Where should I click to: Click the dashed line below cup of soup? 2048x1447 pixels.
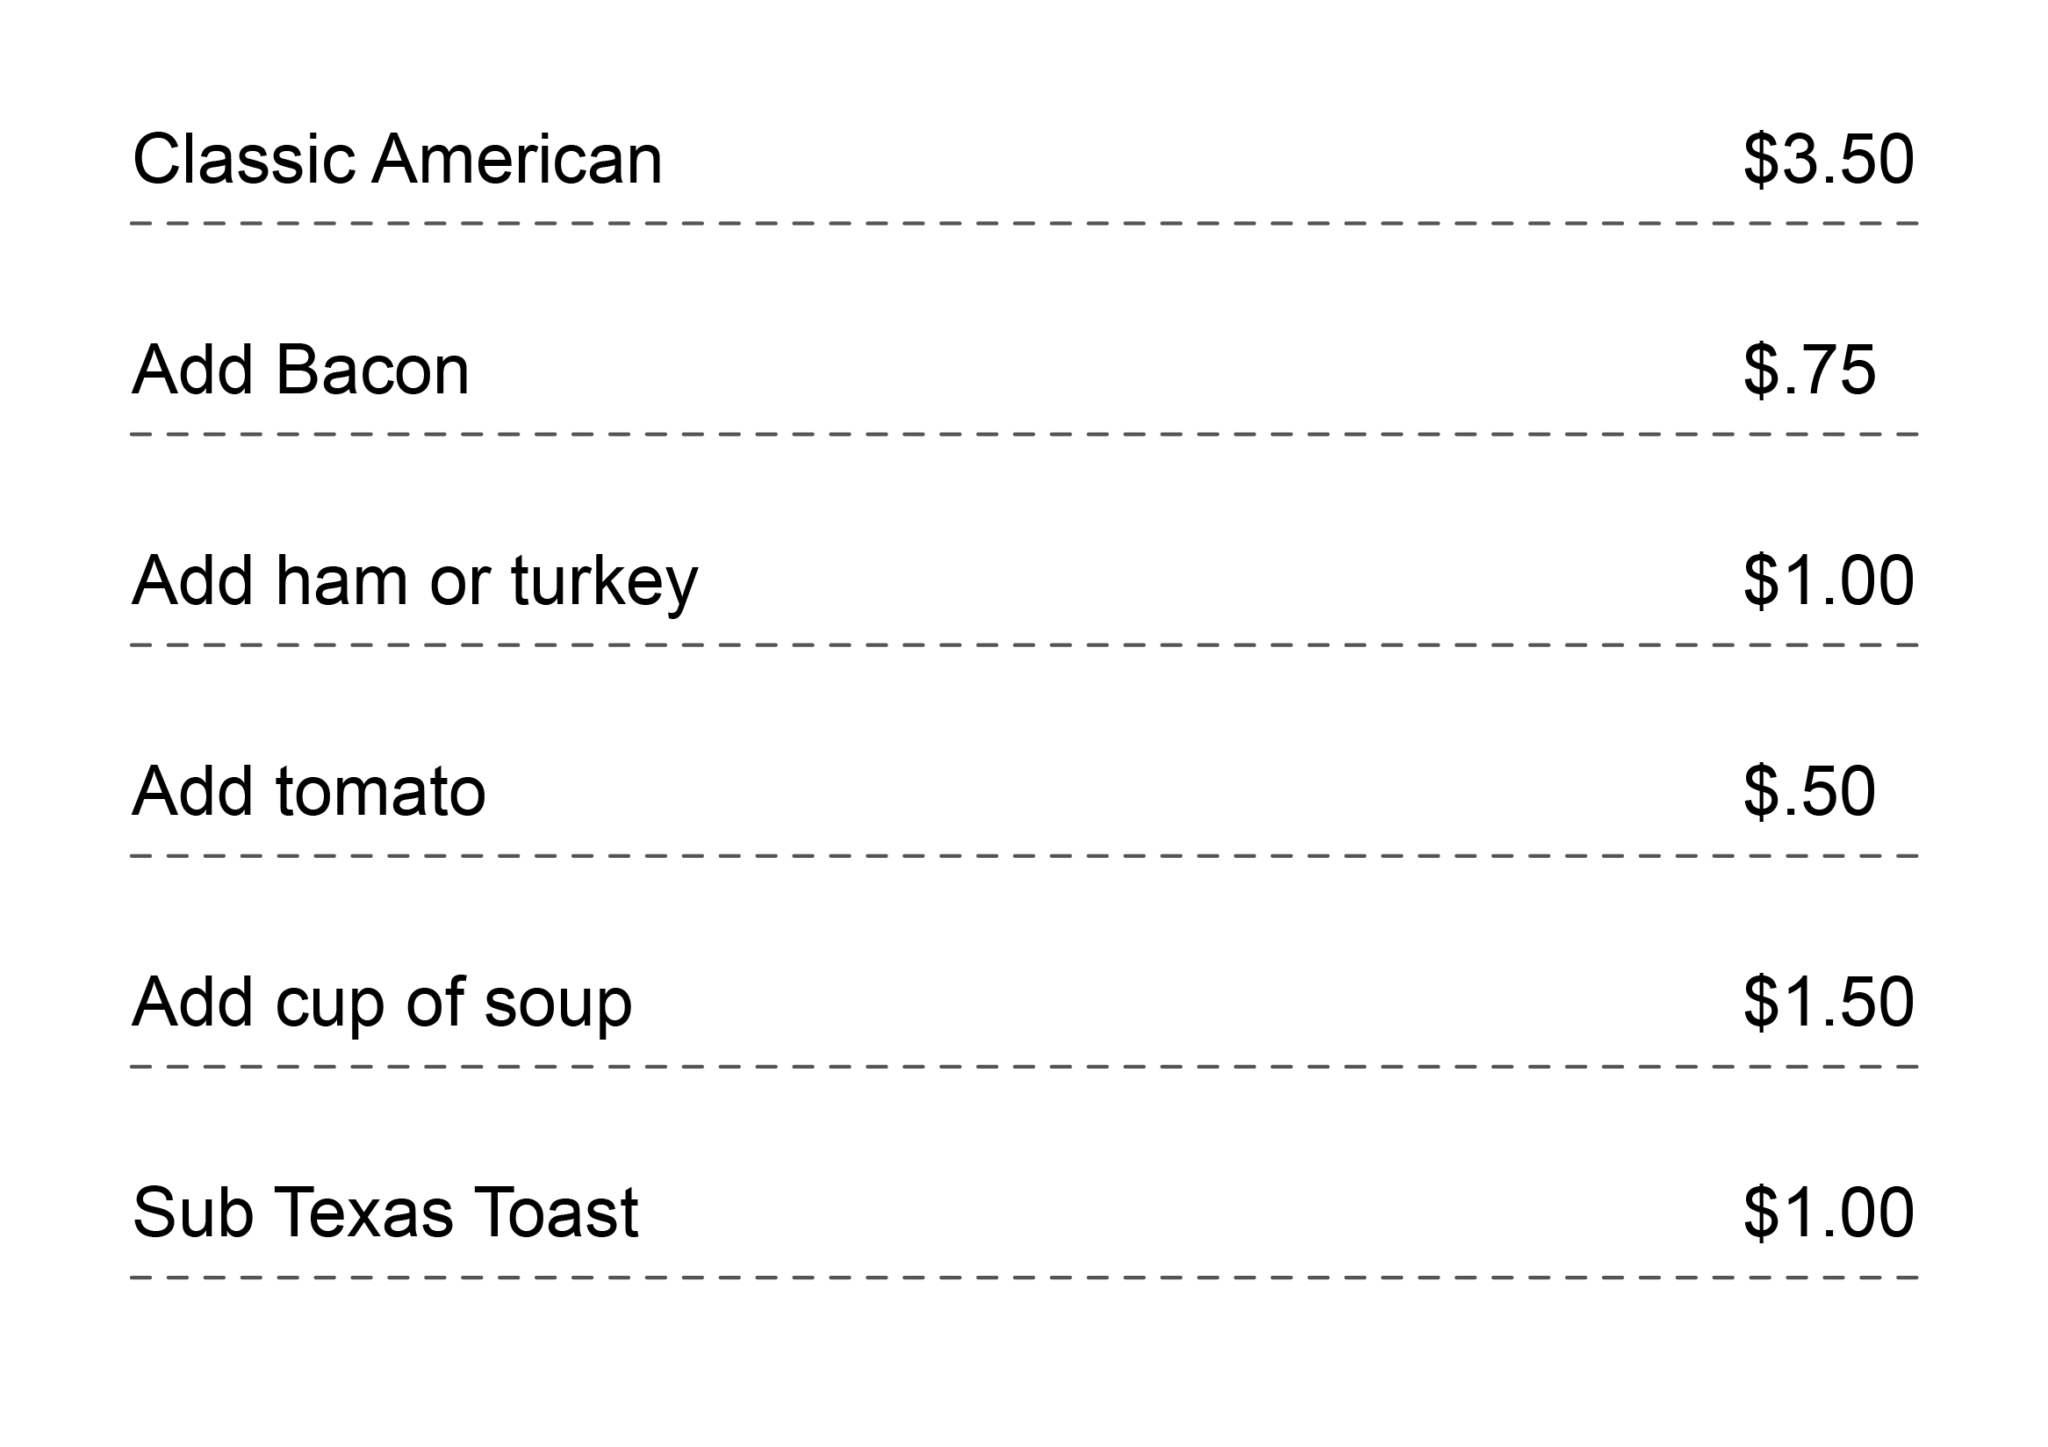click(x=1024, y=1067)
